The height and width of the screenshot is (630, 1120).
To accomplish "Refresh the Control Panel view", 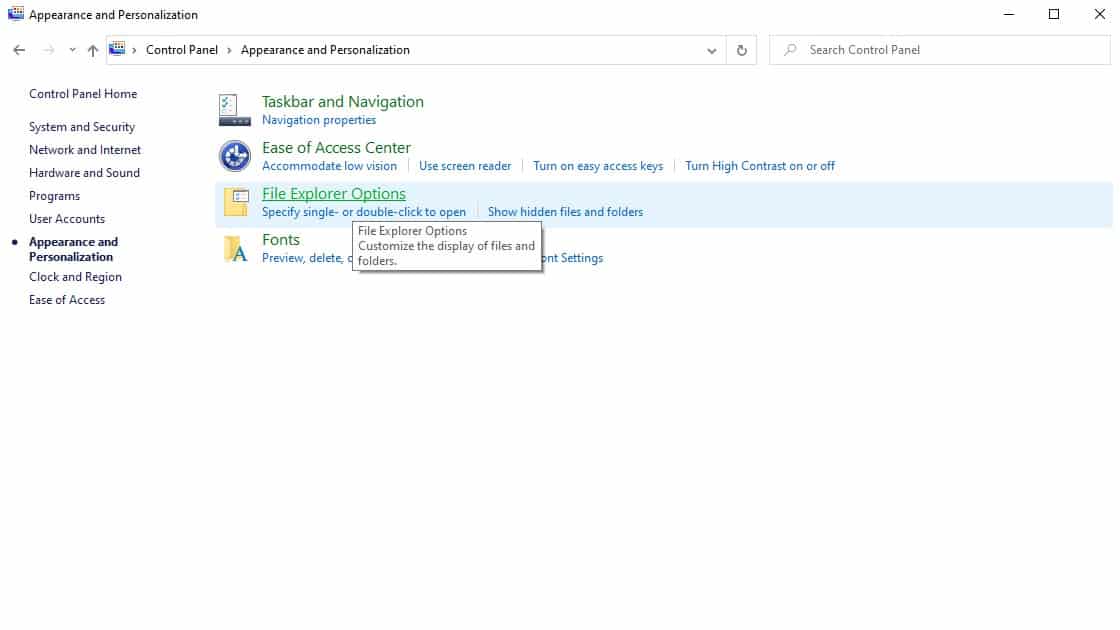I will (x=741, y=50).
